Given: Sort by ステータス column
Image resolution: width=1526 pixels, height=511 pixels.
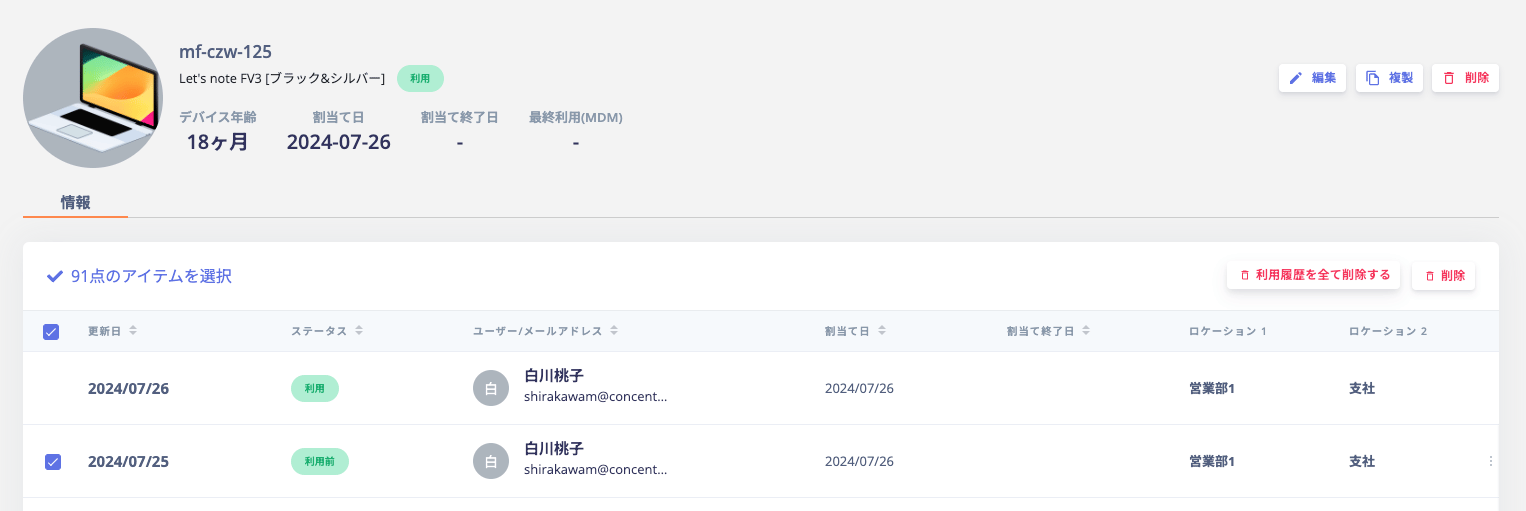Looking at the screenshot, I should point(327,331).
